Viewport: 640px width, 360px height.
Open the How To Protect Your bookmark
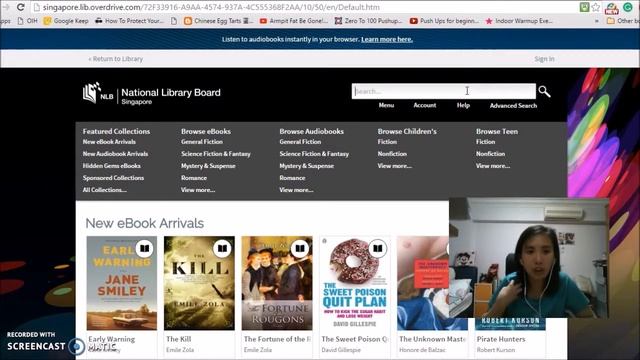pos(129,21)
